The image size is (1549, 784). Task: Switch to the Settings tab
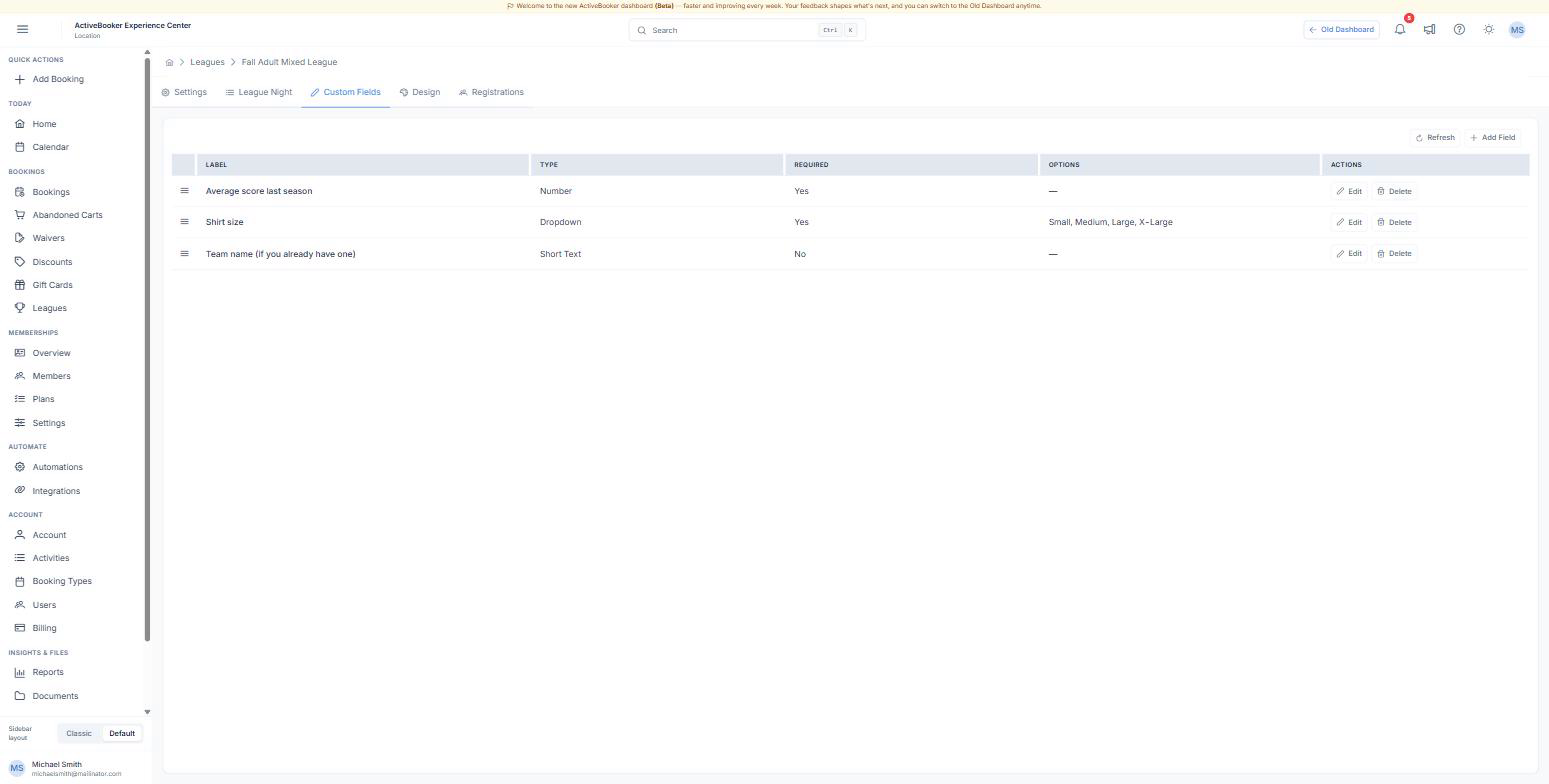(184, 92)
